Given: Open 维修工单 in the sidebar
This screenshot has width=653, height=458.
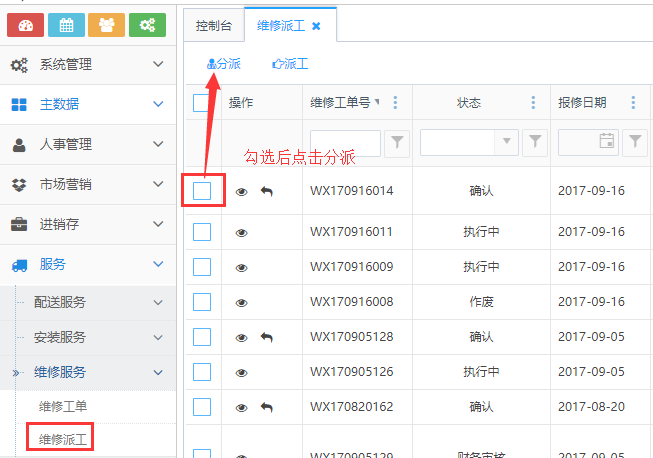Looking at the screenshot, I should [x=63, y=406].
